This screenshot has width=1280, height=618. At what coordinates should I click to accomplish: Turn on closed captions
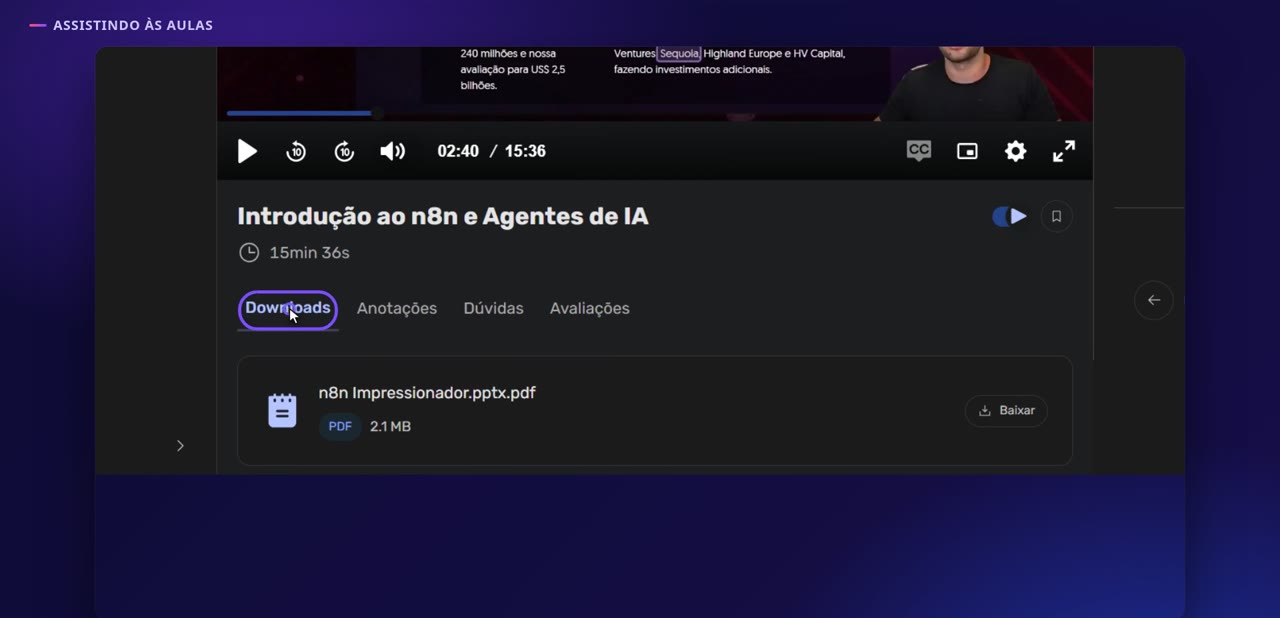coord(919,151)
